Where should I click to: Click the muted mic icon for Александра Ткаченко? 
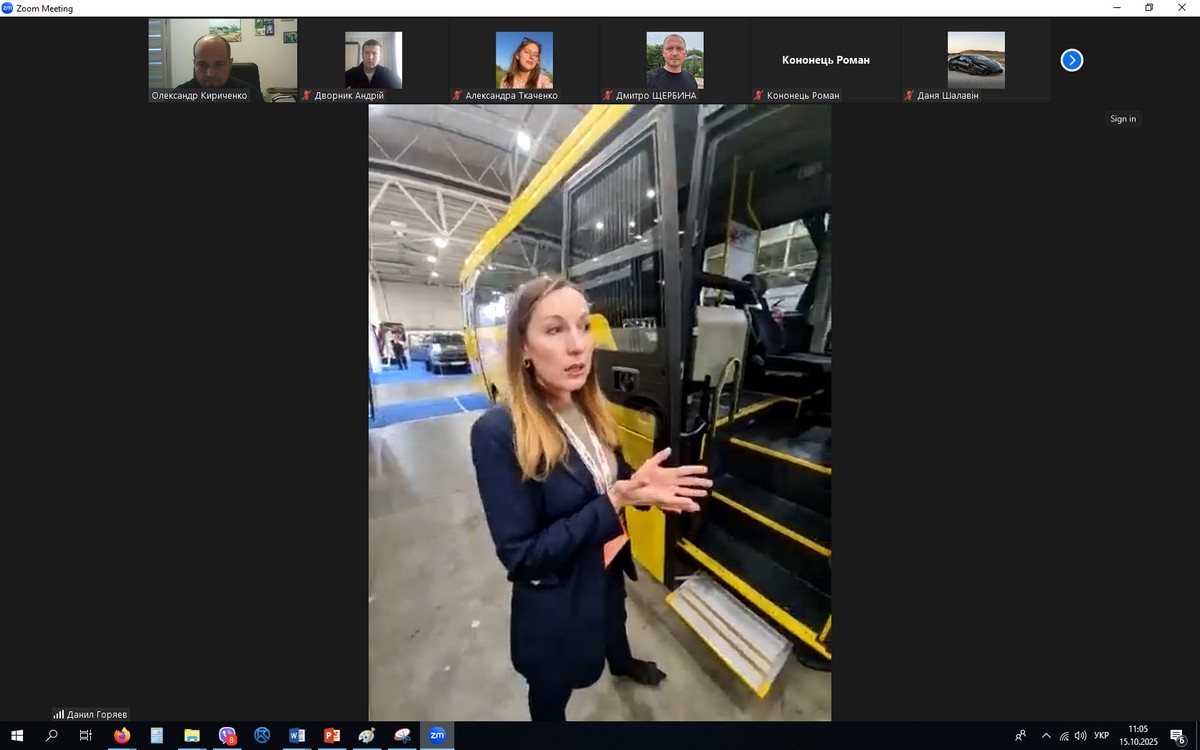coord(457,96)
